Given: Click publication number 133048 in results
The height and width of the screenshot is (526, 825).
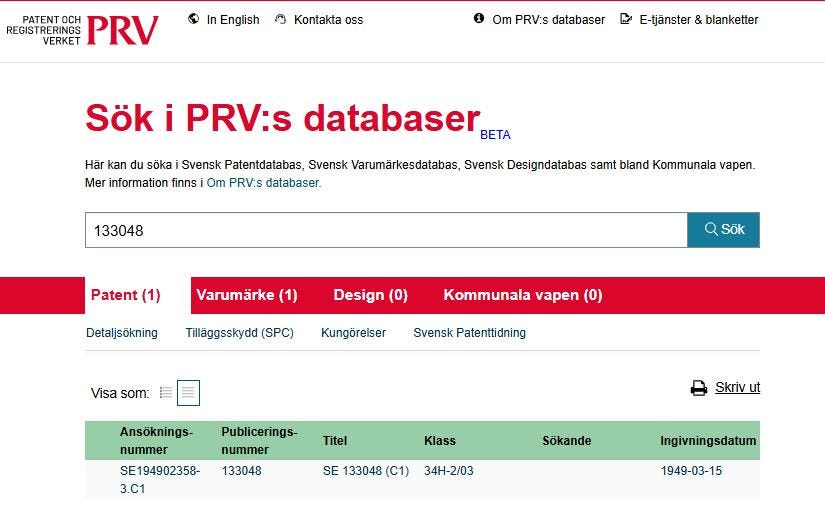Looking at the screenshot, I should (x=242, y=471).
